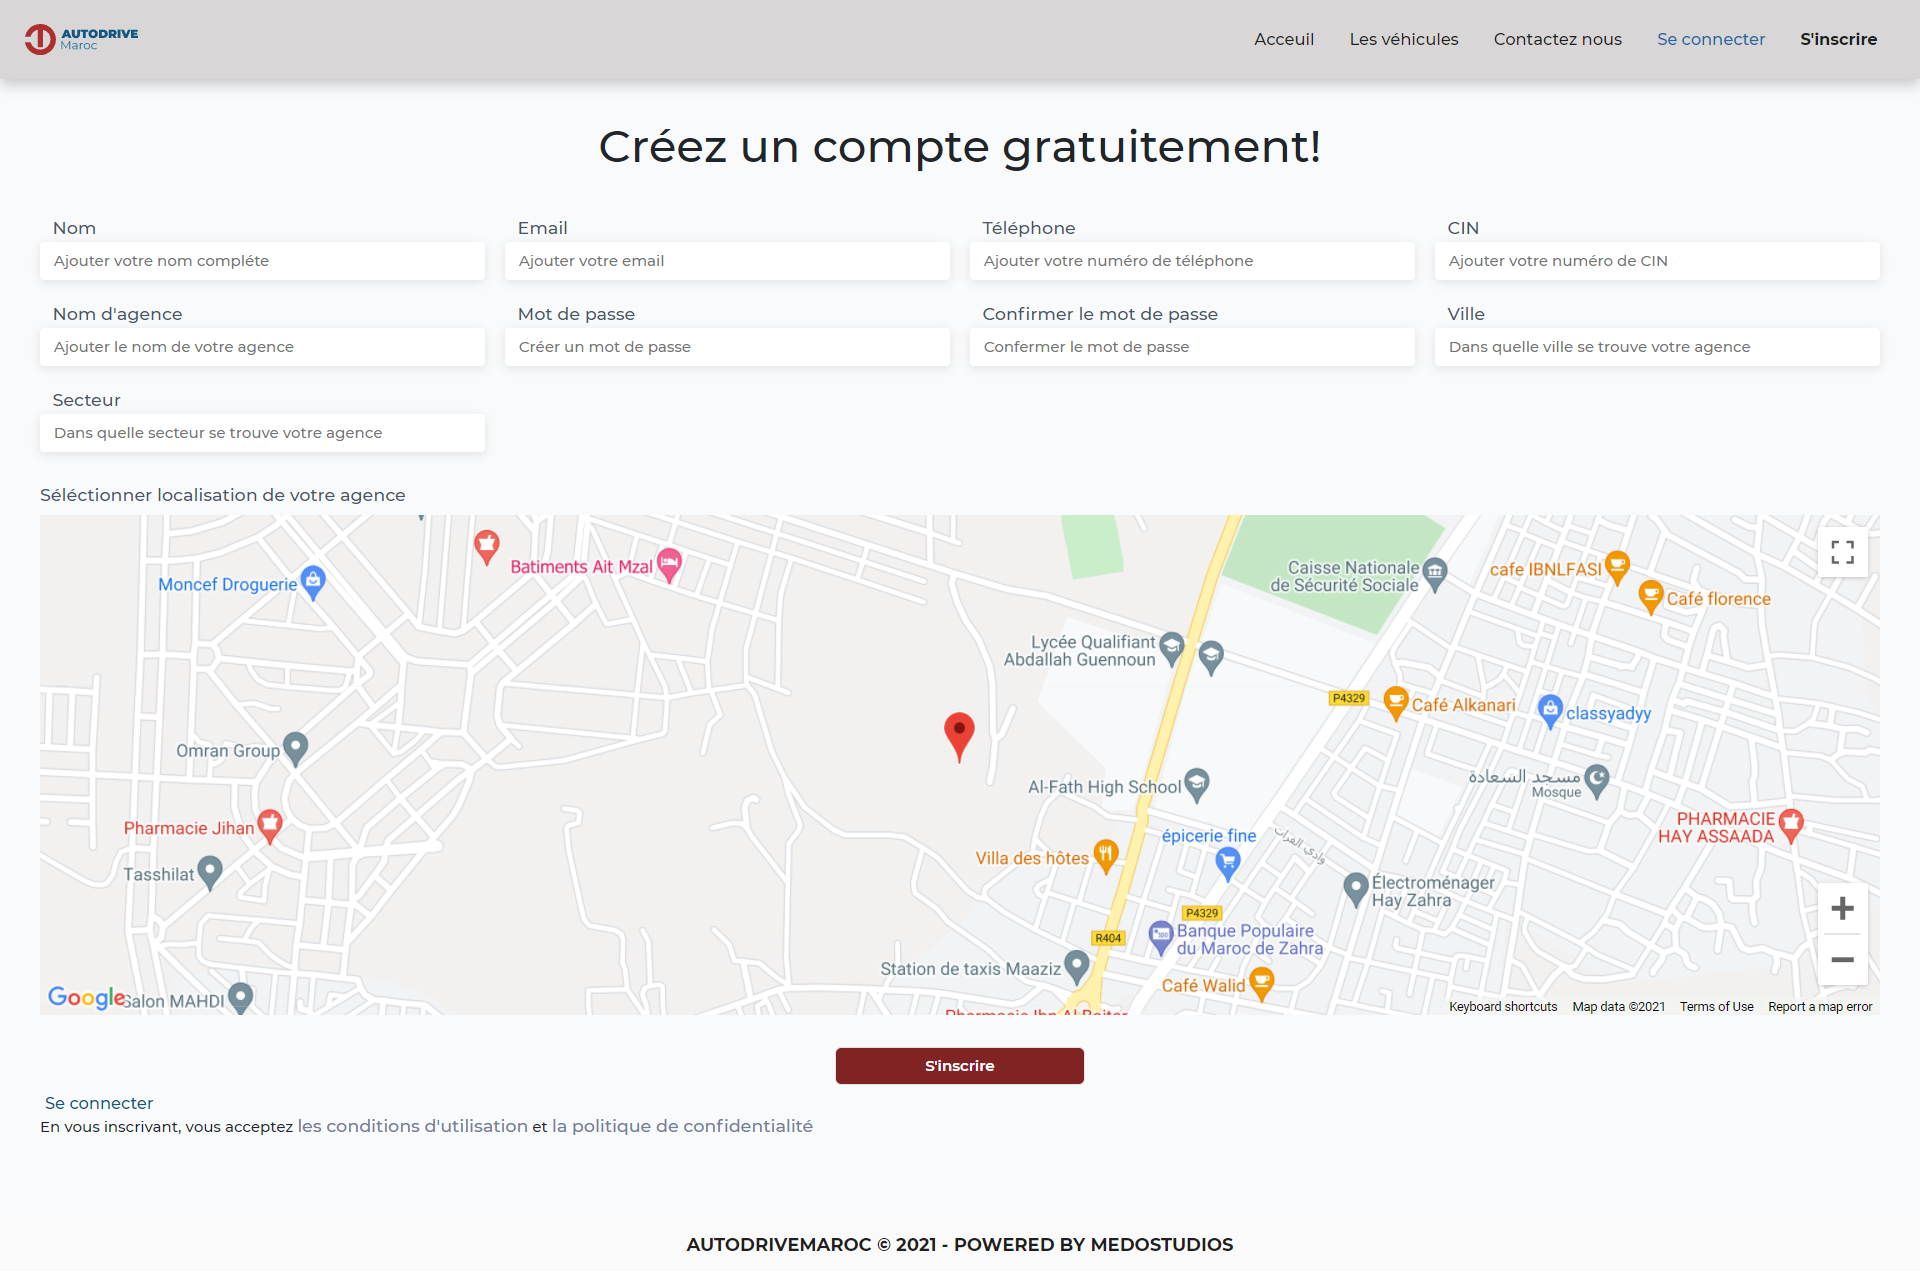
Task: Focus the Secteur input field
Action: 262,433
